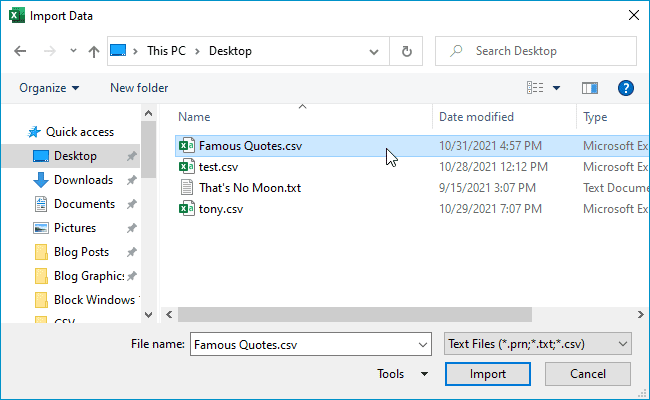This screenshot has height=400, width=650.
Task: Open the Organize menu
Action: click(x=49, y=88)
